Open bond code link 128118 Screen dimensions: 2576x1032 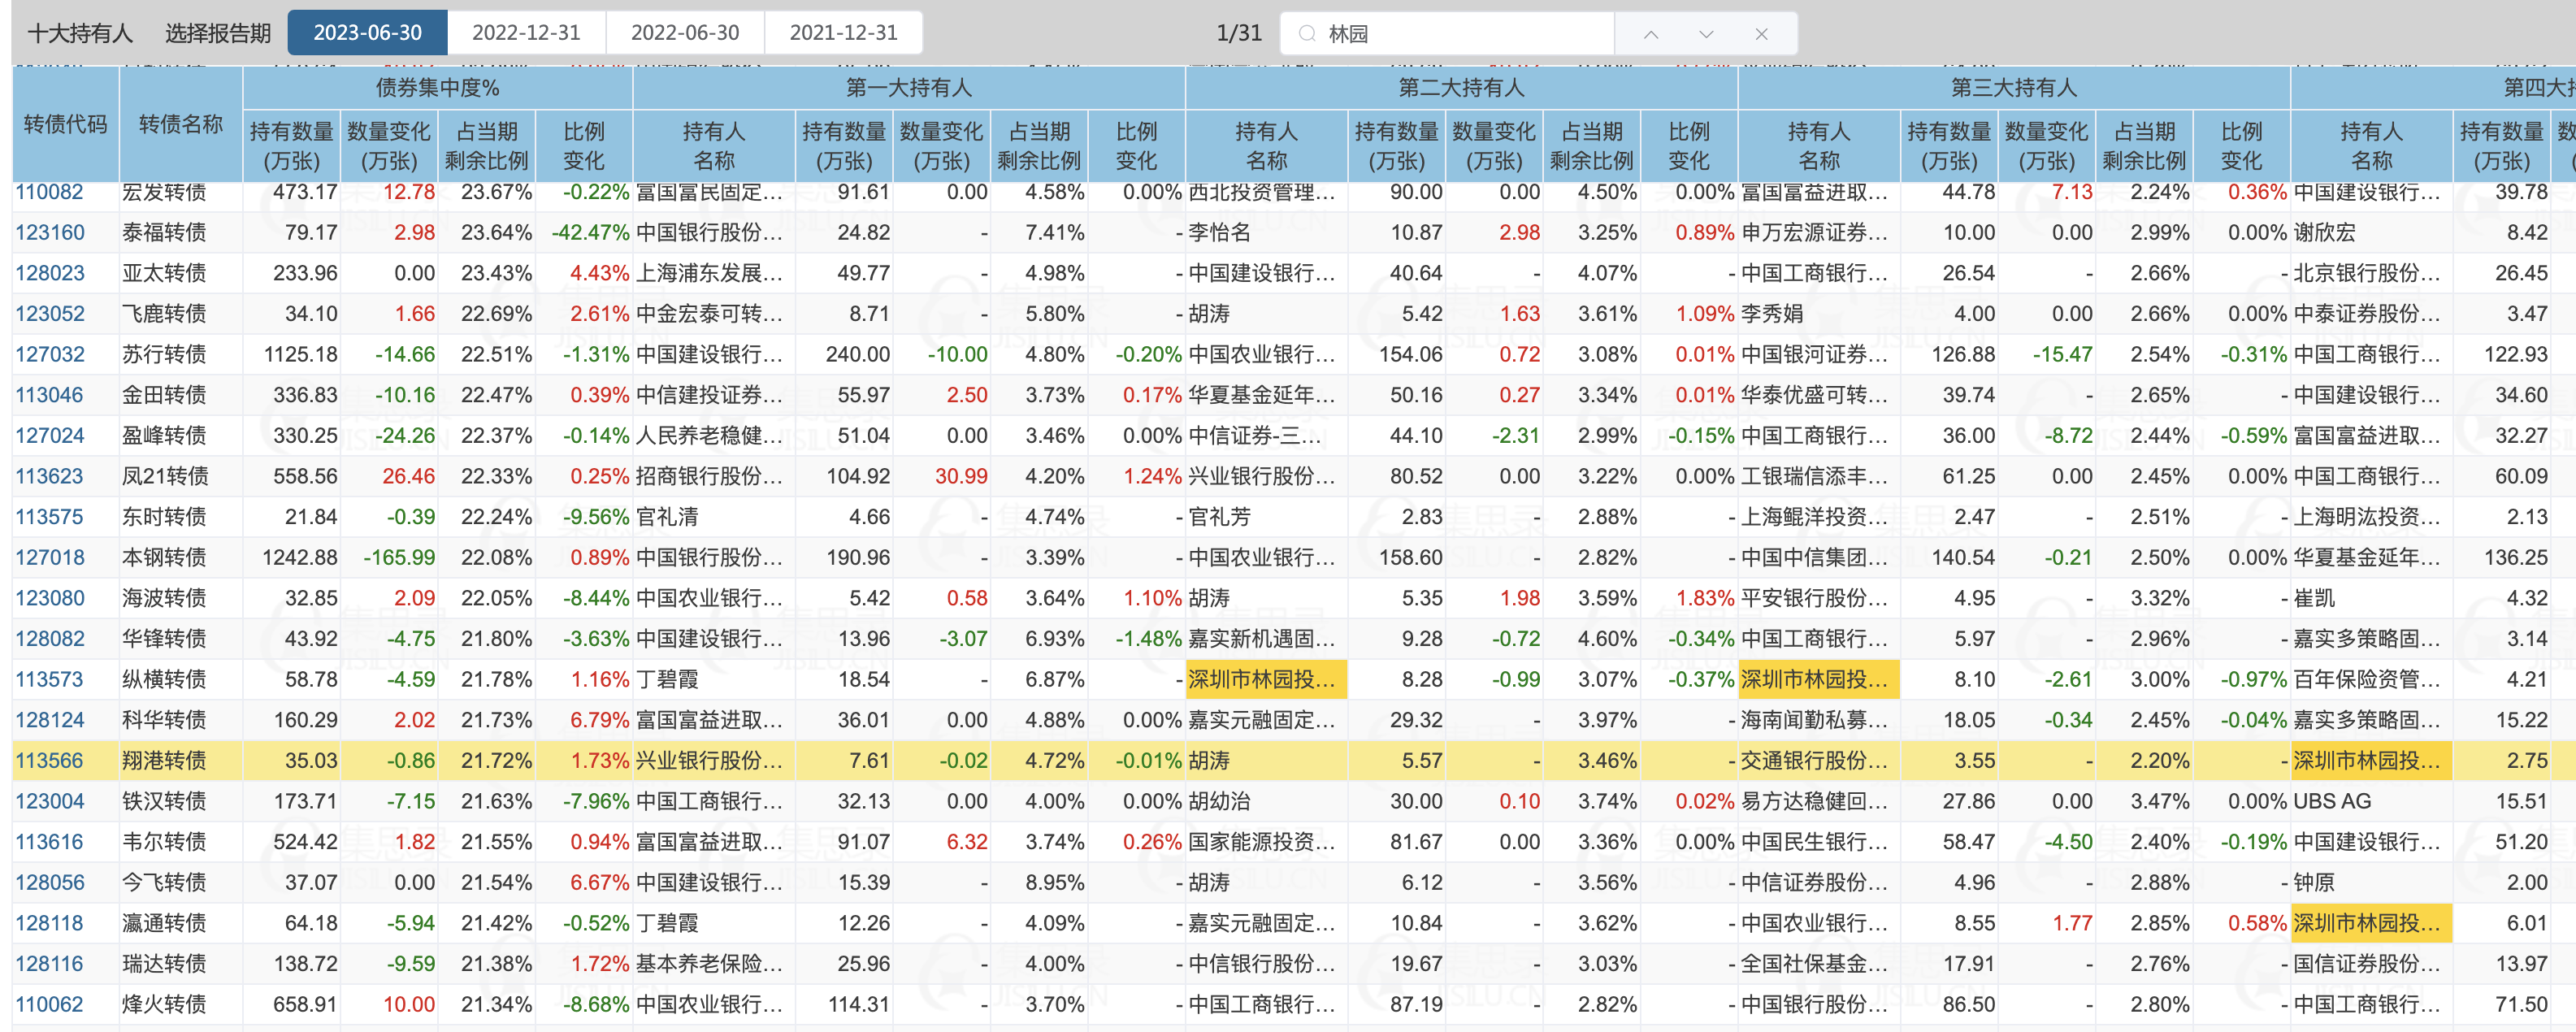pyautogui.click(x=49, y=923)
